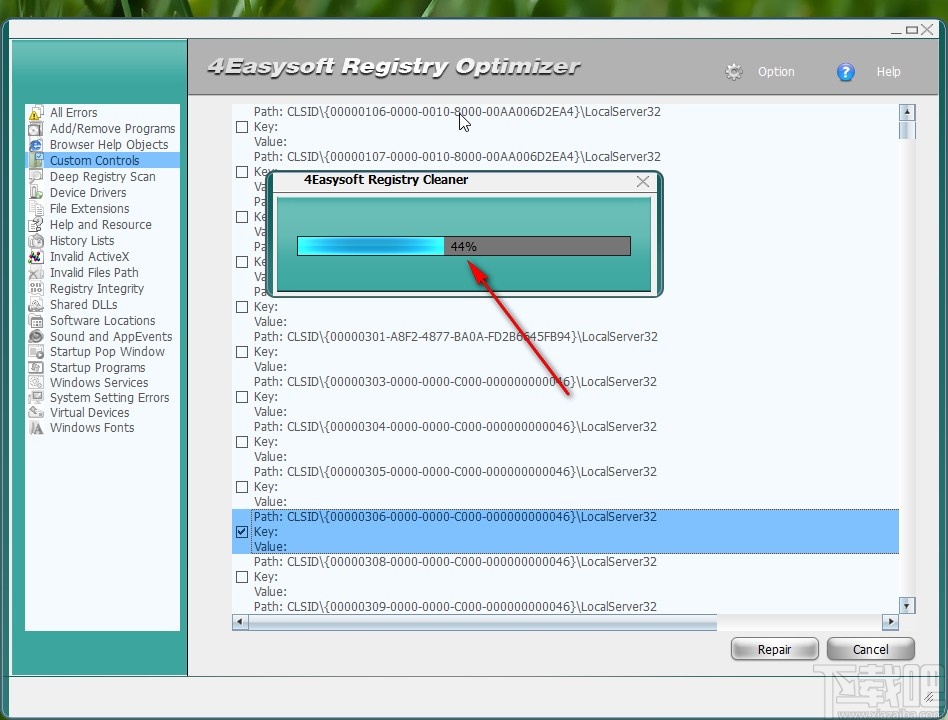Click the Option gear icon
This screenshot has width=948, height=720.
point(733,72)
